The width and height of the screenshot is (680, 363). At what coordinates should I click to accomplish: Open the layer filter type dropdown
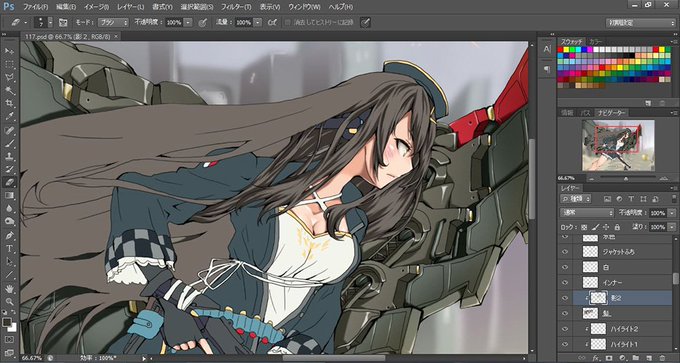tap(576, 199)
